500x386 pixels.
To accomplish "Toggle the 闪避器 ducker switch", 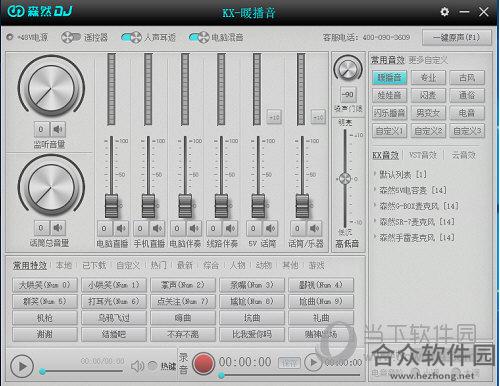I will pyautogui.click(x=71, y=37).
